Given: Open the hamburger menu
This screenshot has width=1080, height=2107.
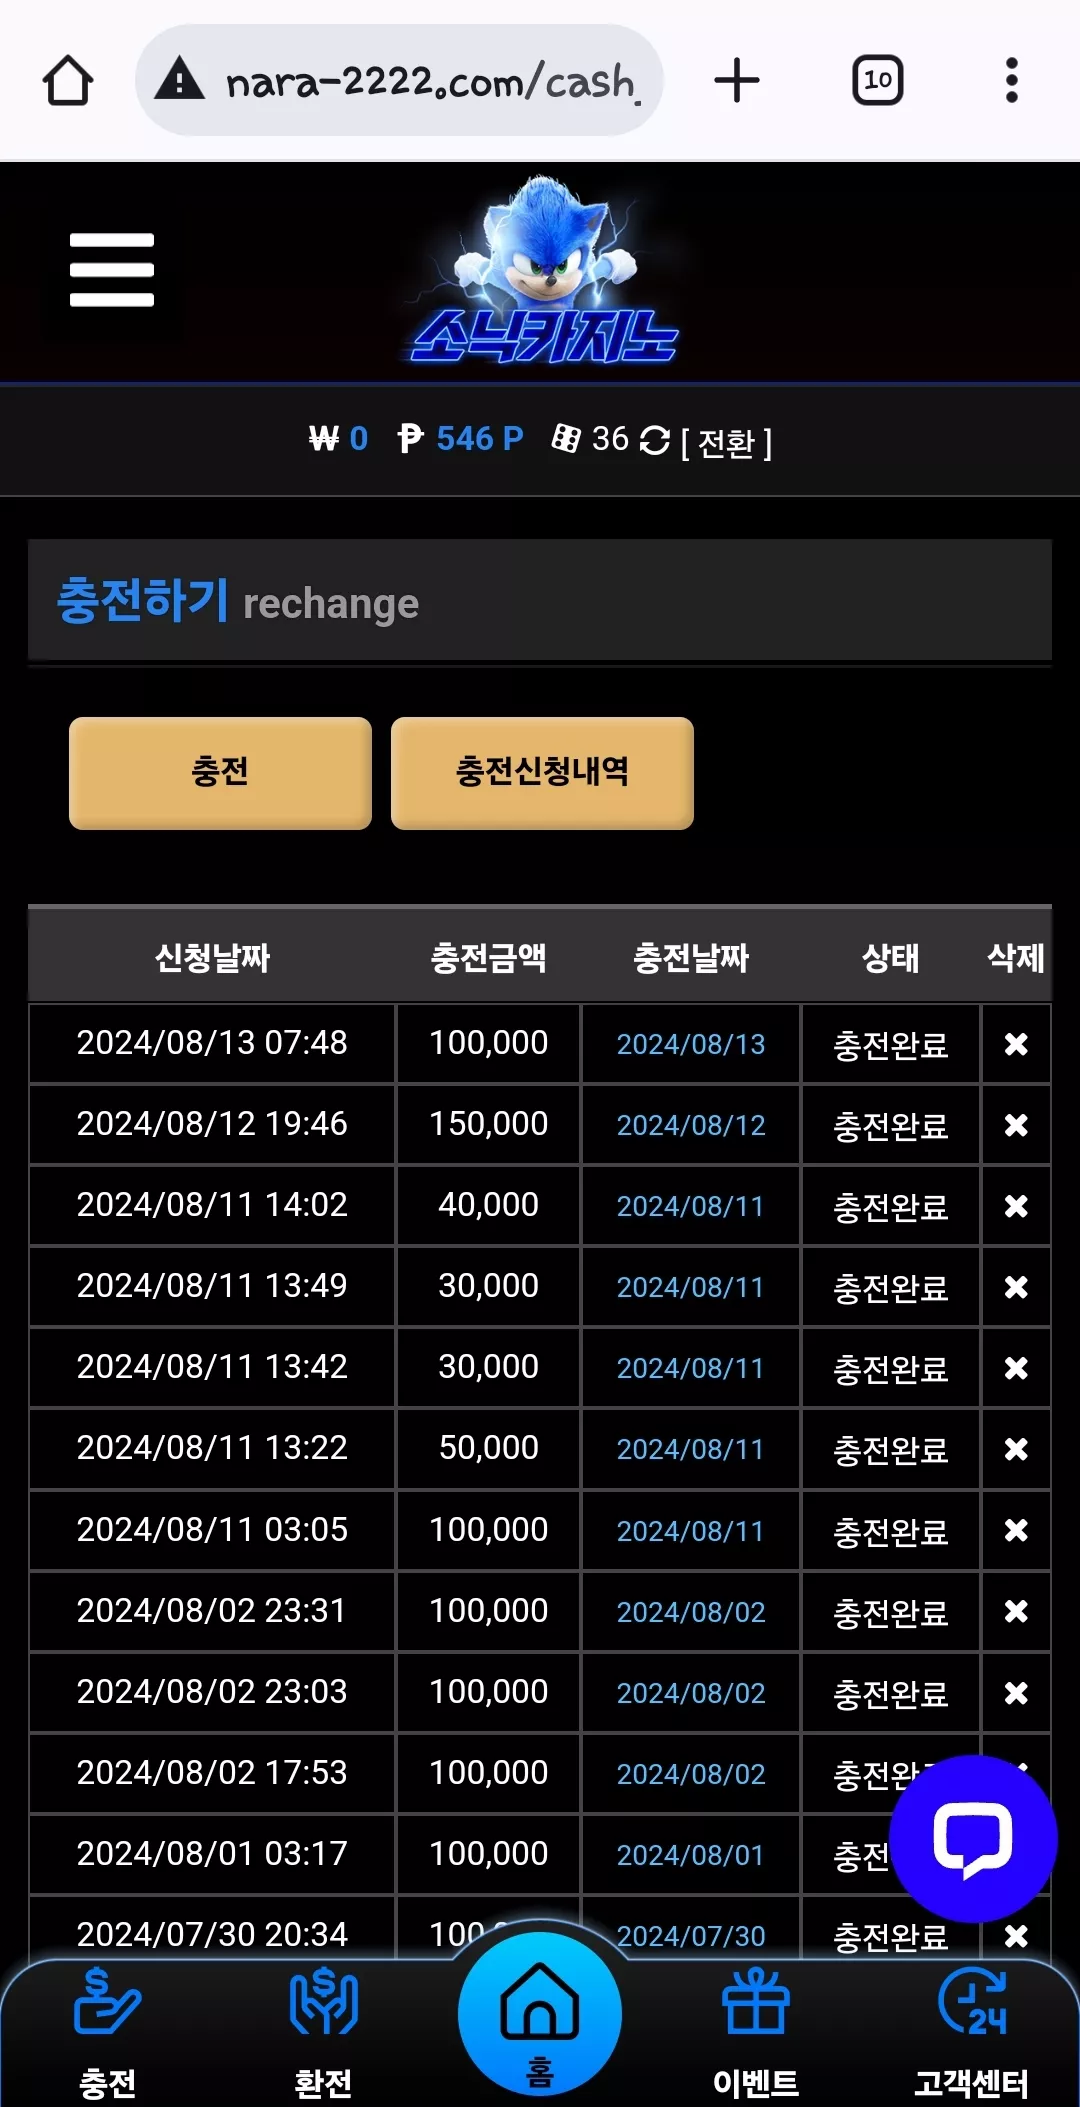Looking at the screenshot, I should [x=112, y=270].
